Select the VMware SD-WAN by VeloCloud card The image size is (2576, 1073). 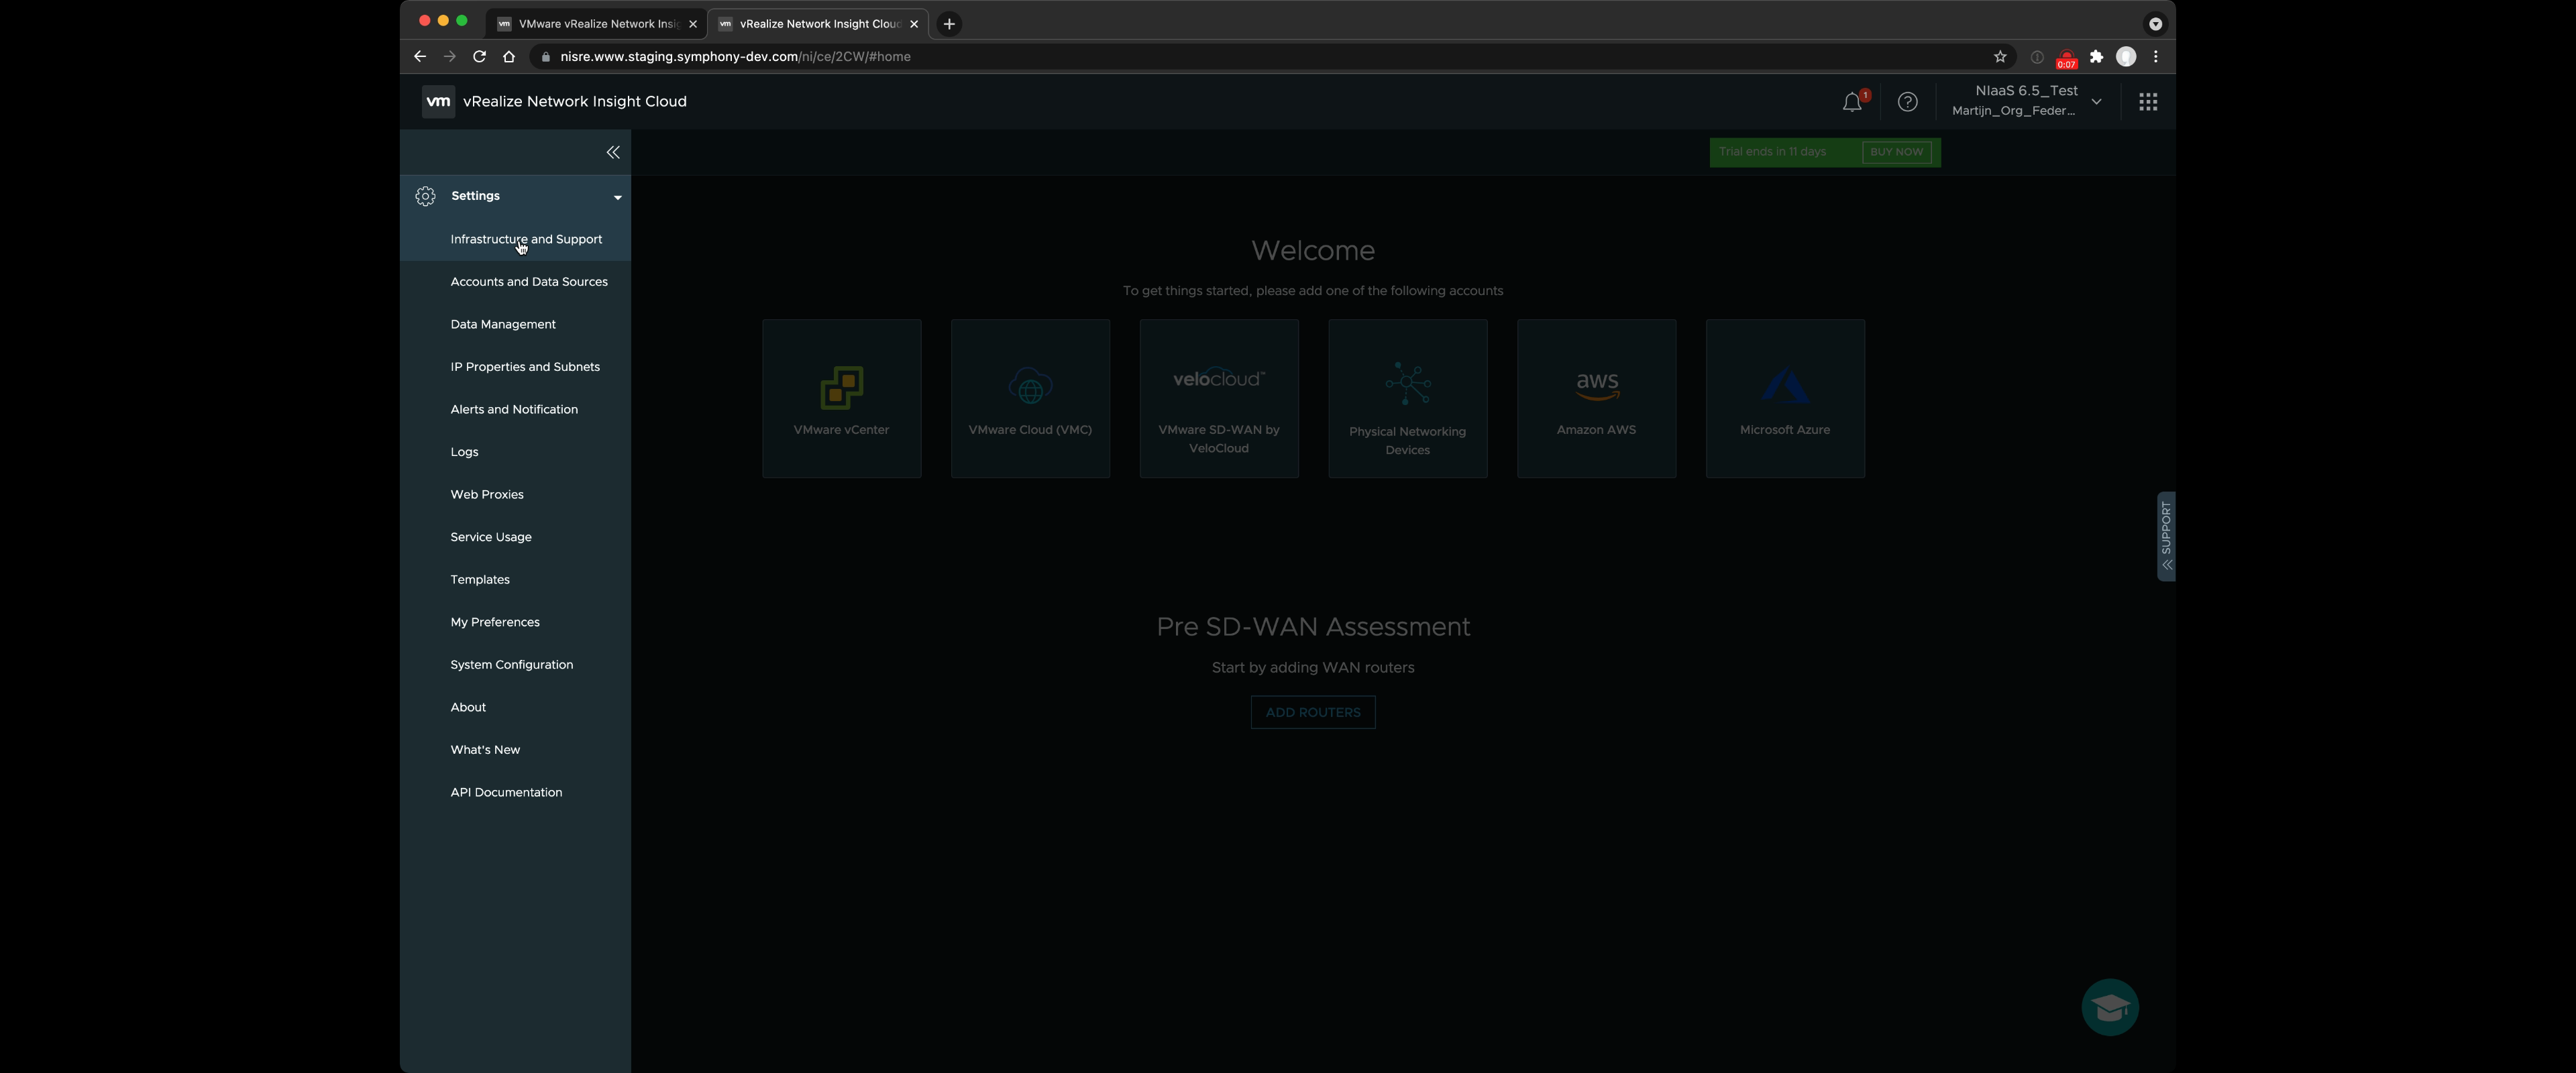1219,398
